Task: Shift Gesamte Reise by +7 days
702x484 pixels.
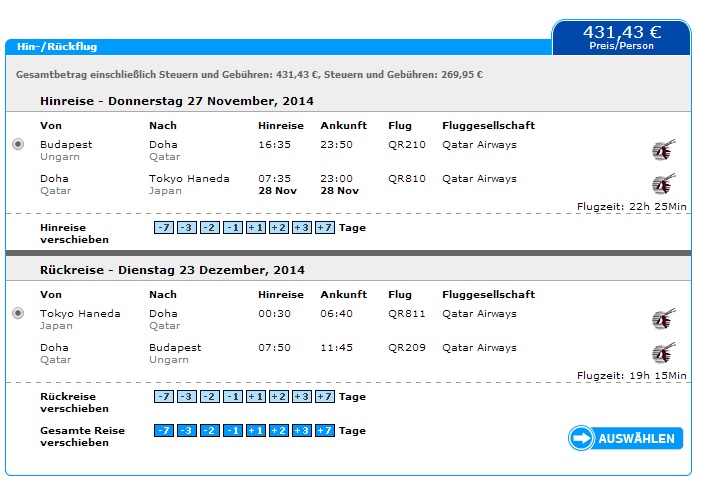Action: (x=325, y=430)
